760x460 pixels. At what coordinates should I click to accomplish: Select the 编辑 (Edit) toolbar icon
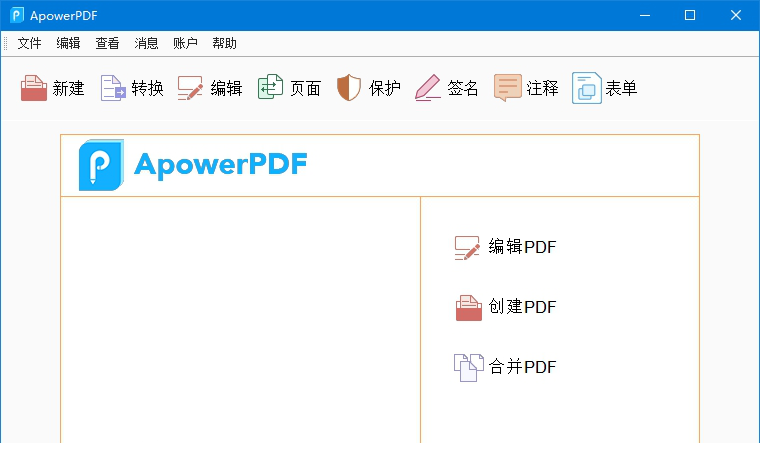(x=190, y=88)
